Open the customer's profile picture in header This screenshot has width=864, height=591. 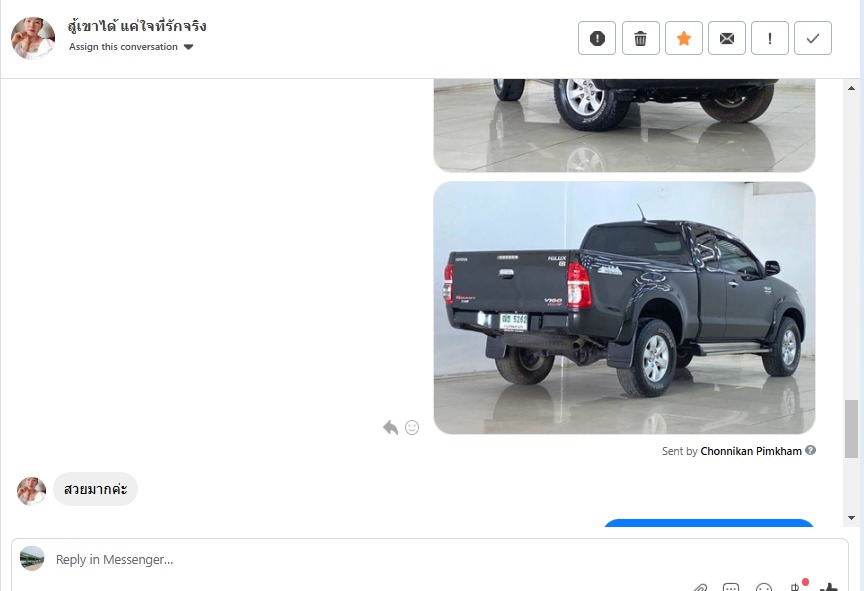[x=33, y=38]
